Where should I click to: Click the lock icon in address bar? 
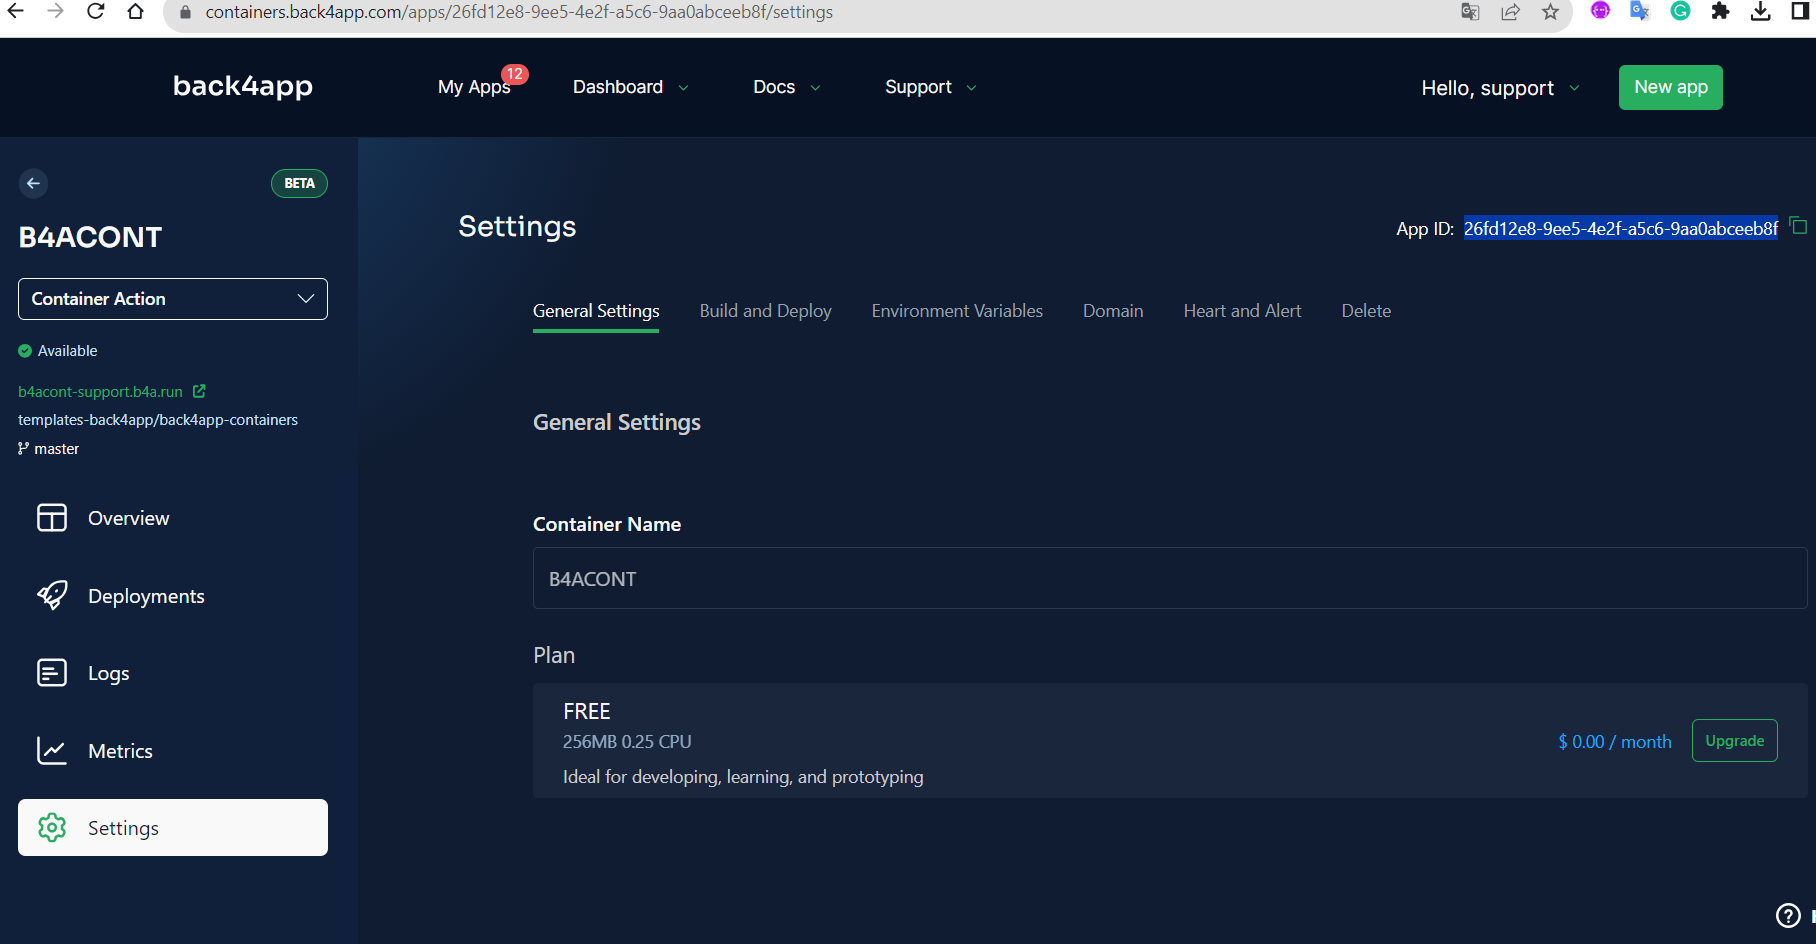(185, 13)
